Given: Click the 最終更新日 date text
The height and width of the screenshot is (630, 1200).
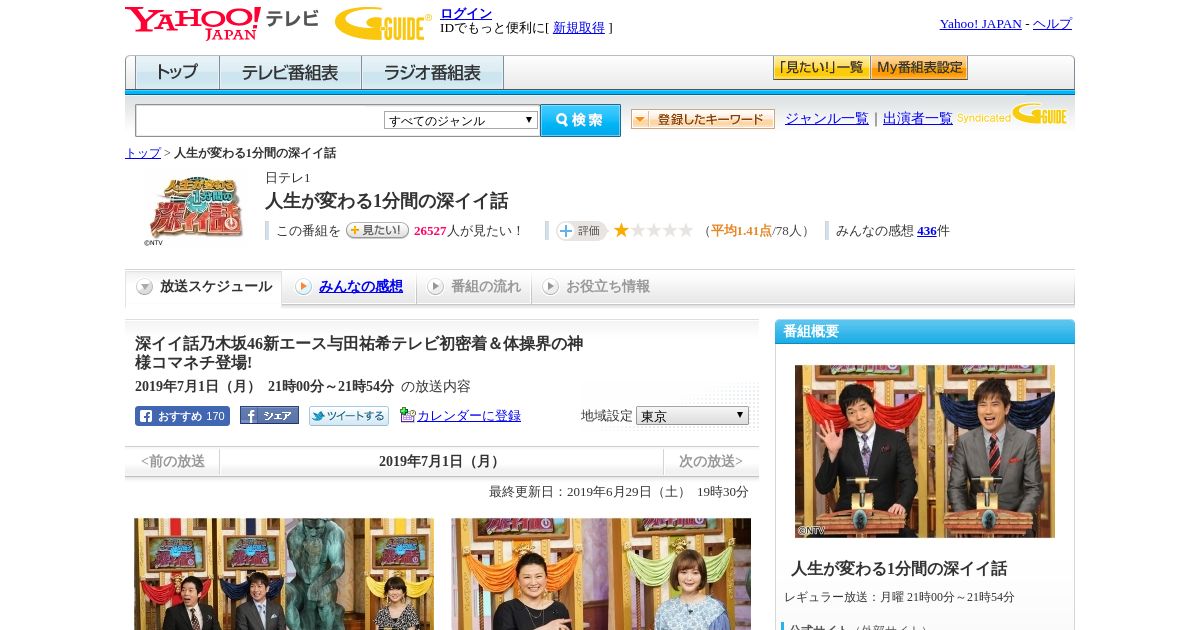Looking at the screenshot, I should point(619,492).
